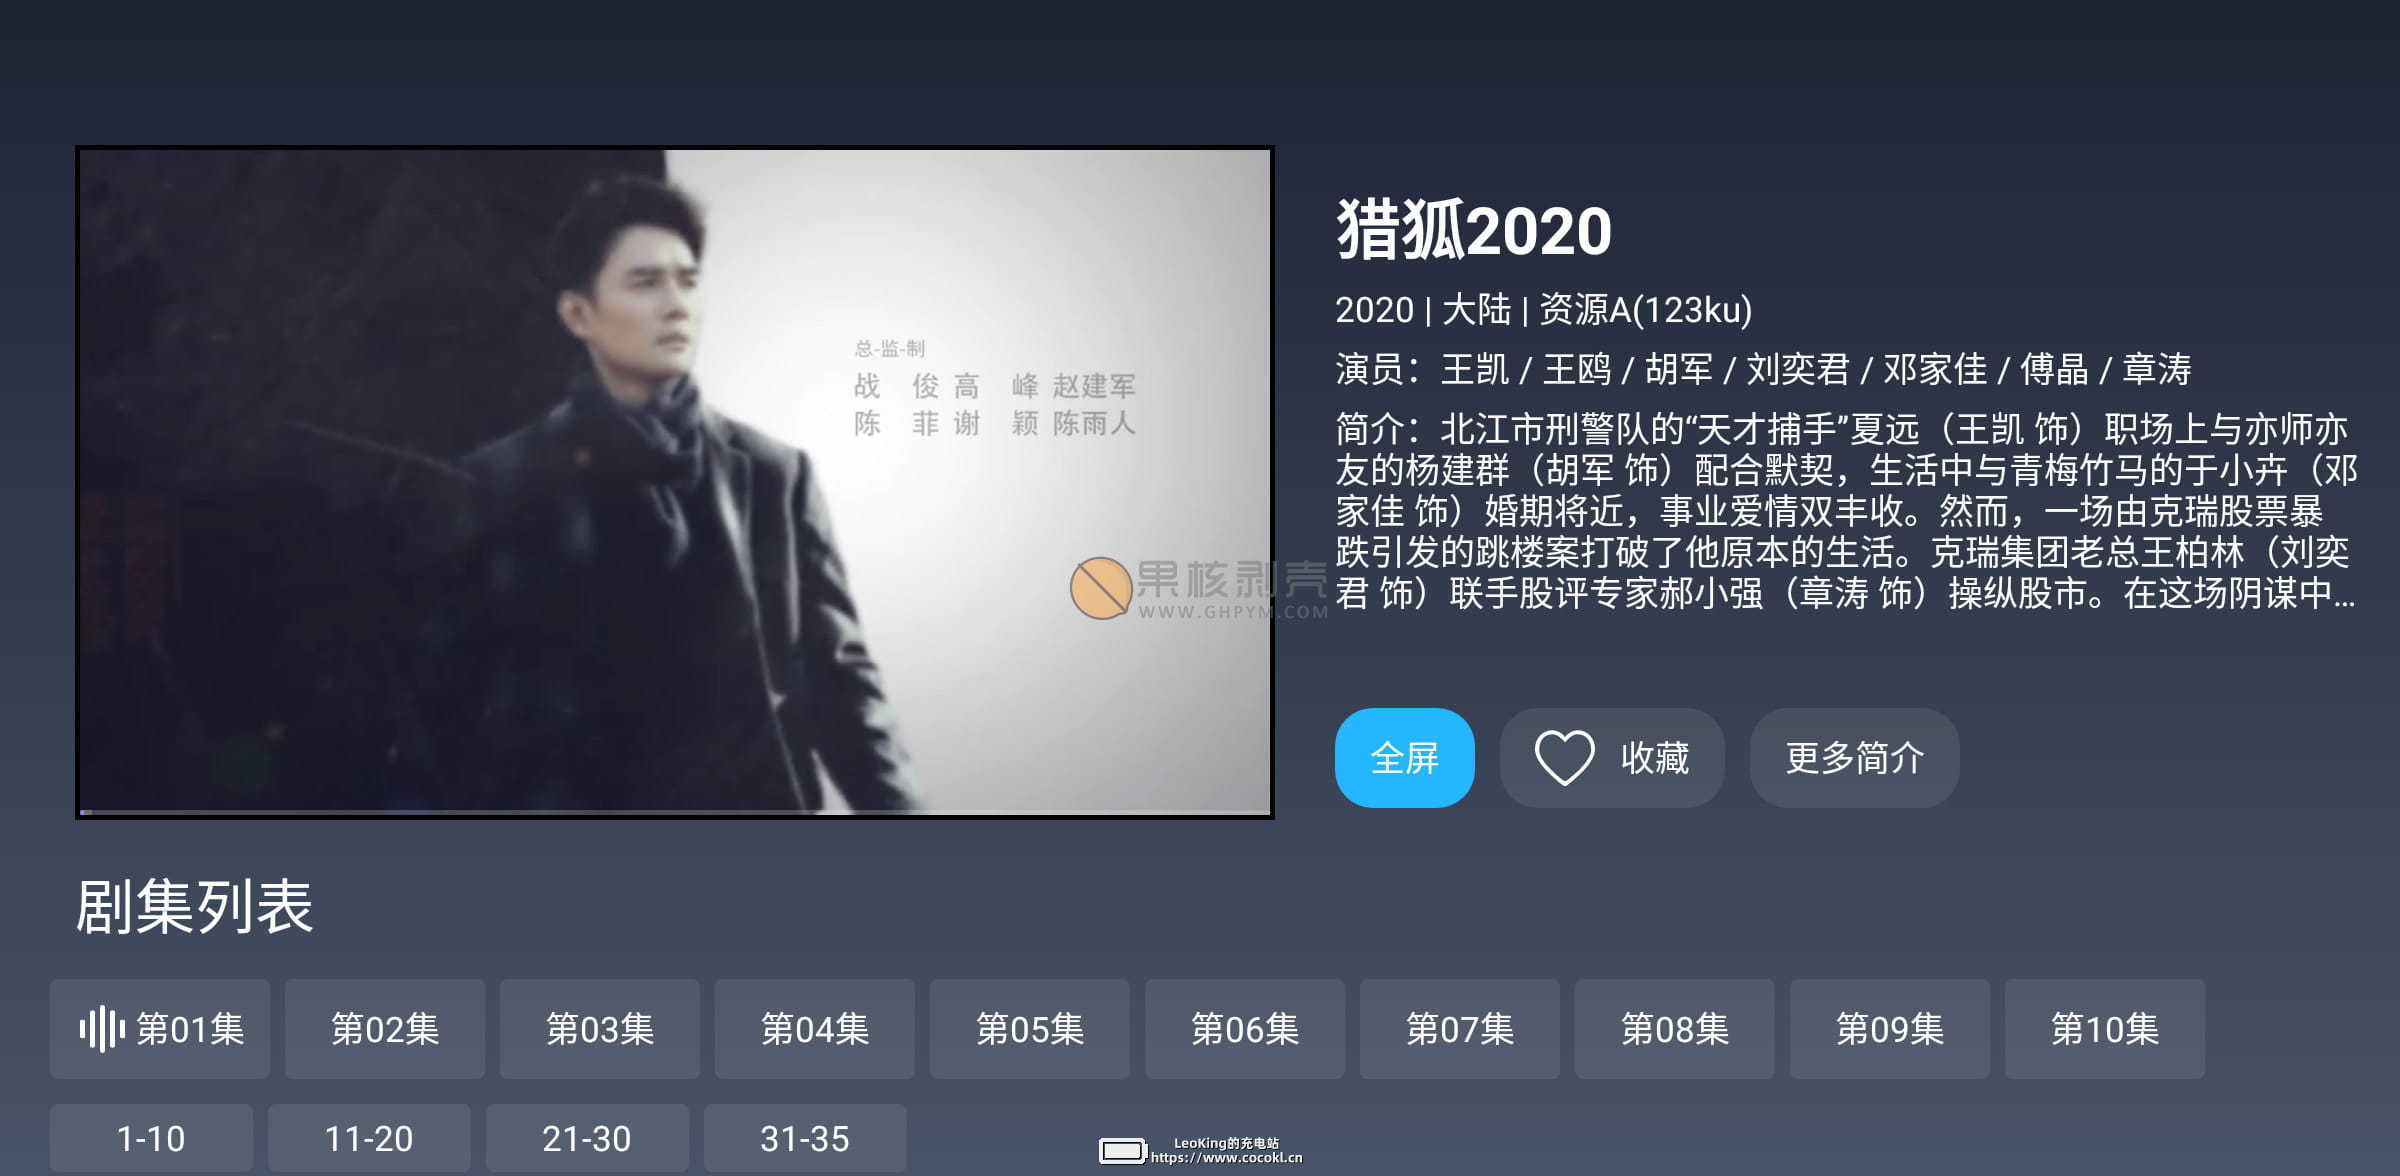Viewport: 2400px width, 1176px height.
Task: Click the video preview player
Action: 675,482
